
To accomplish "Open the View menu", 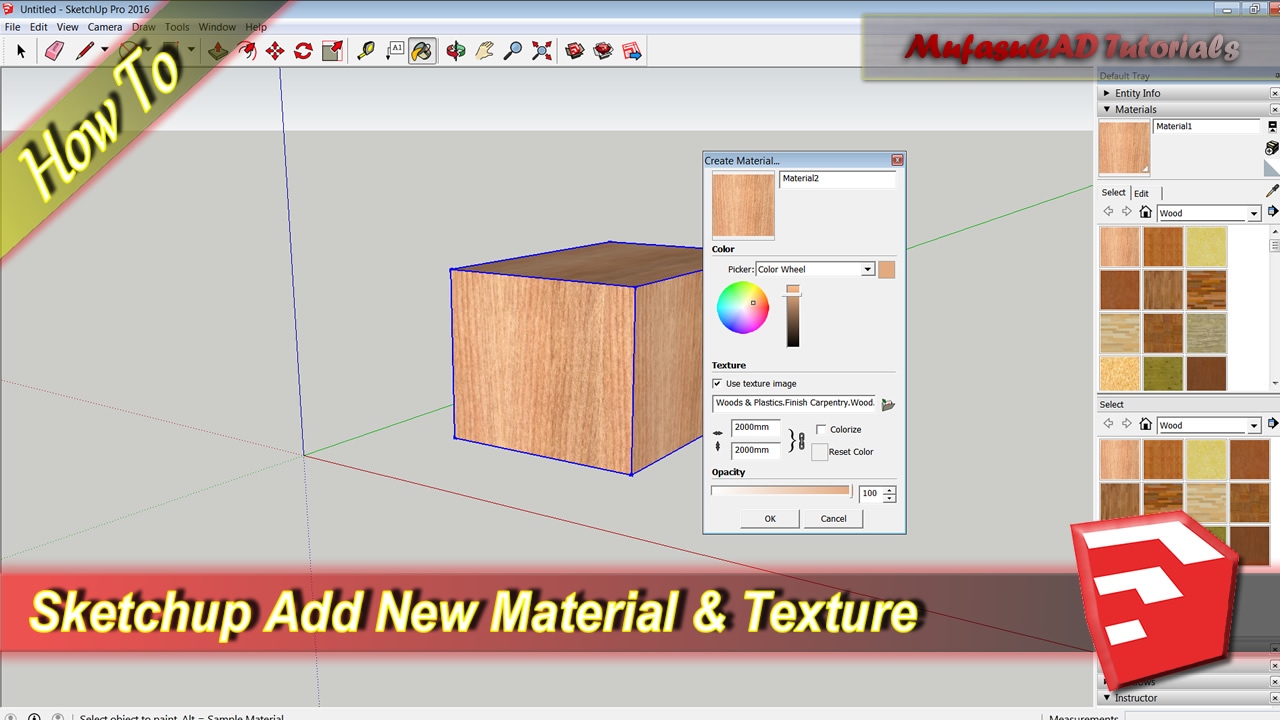I will 67,27.
